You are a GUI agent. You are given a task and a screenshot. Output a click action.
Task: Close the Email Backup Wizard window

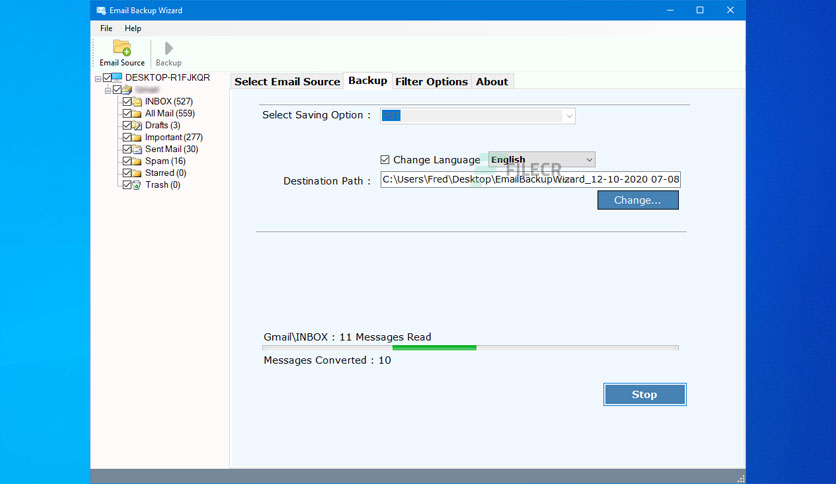[730, 10]
